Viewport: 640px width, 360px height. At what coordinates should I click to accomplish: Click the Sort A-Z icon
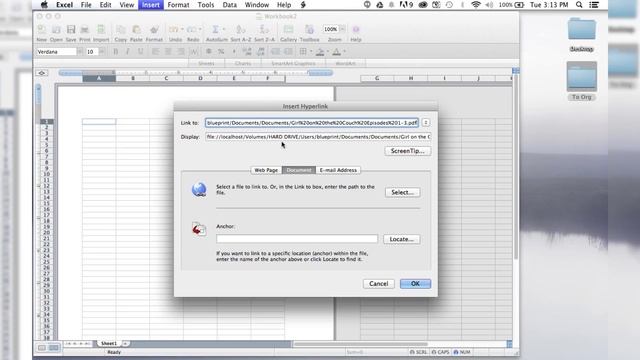(x=241, y=30)
